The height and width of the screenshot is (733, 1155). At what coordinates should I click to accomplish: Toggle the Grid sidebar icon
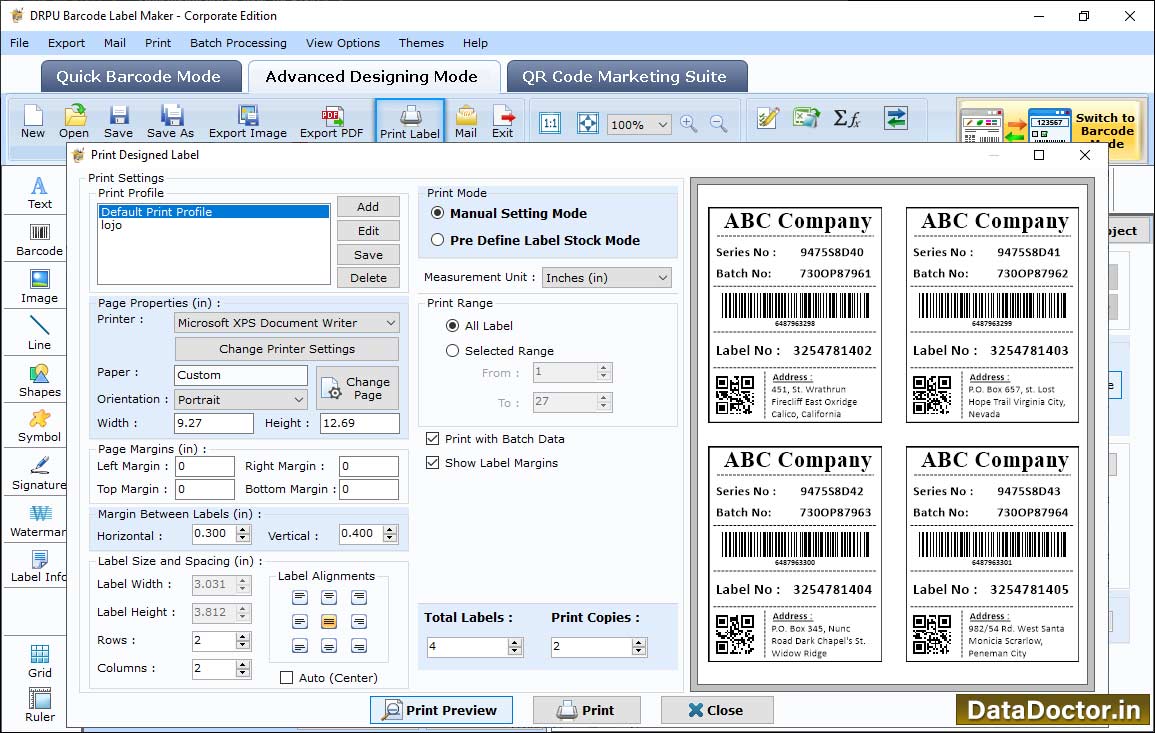[x=40, y=661]
